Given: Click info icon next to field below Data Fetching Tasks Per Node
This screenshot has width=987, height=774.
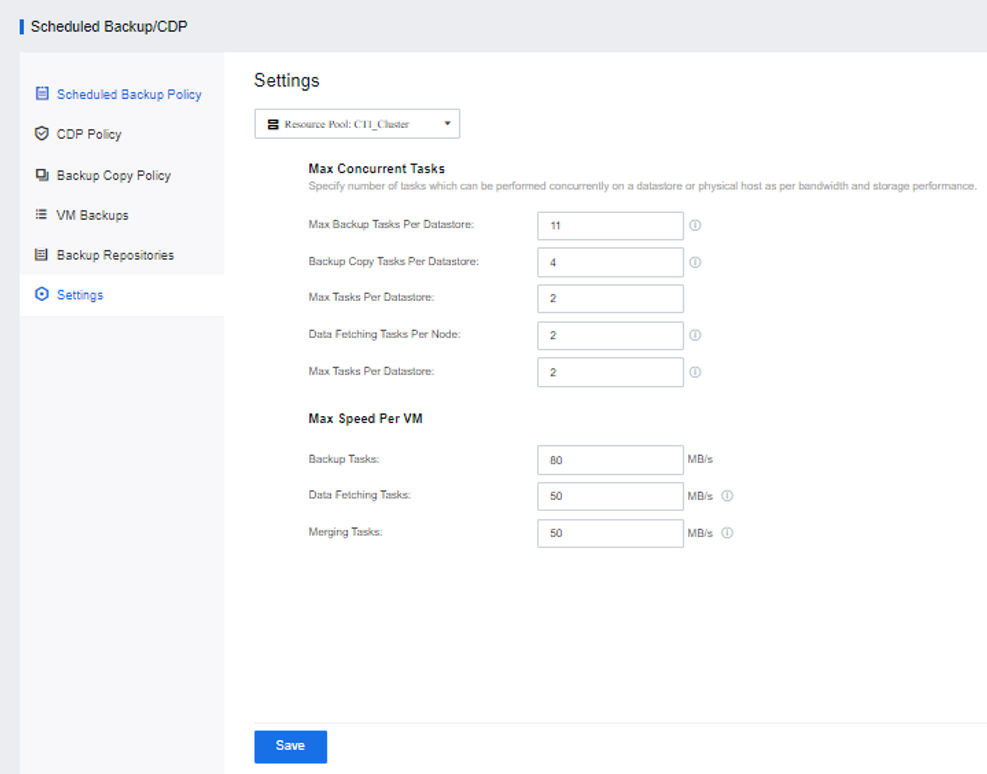Looking at the screenshot, I should click(x=695, y=373).
